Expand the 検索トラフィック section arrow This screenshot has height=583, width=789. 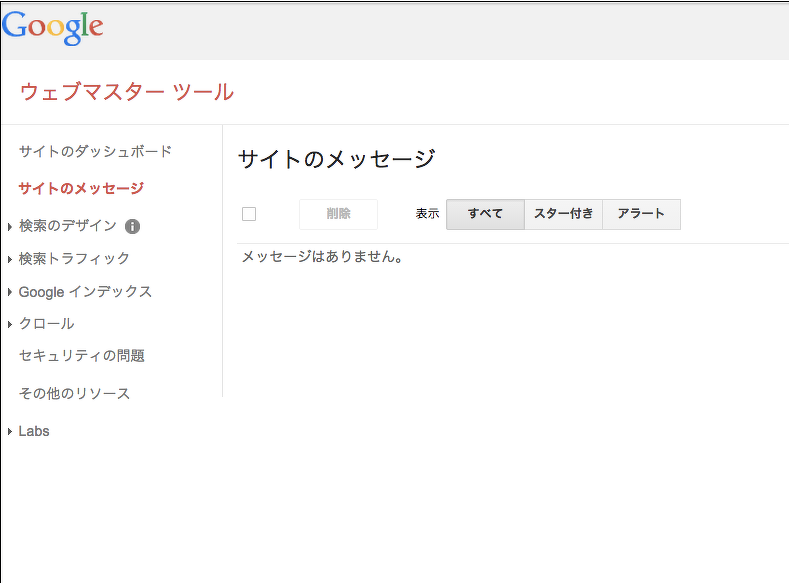click(x=10, y=260)
